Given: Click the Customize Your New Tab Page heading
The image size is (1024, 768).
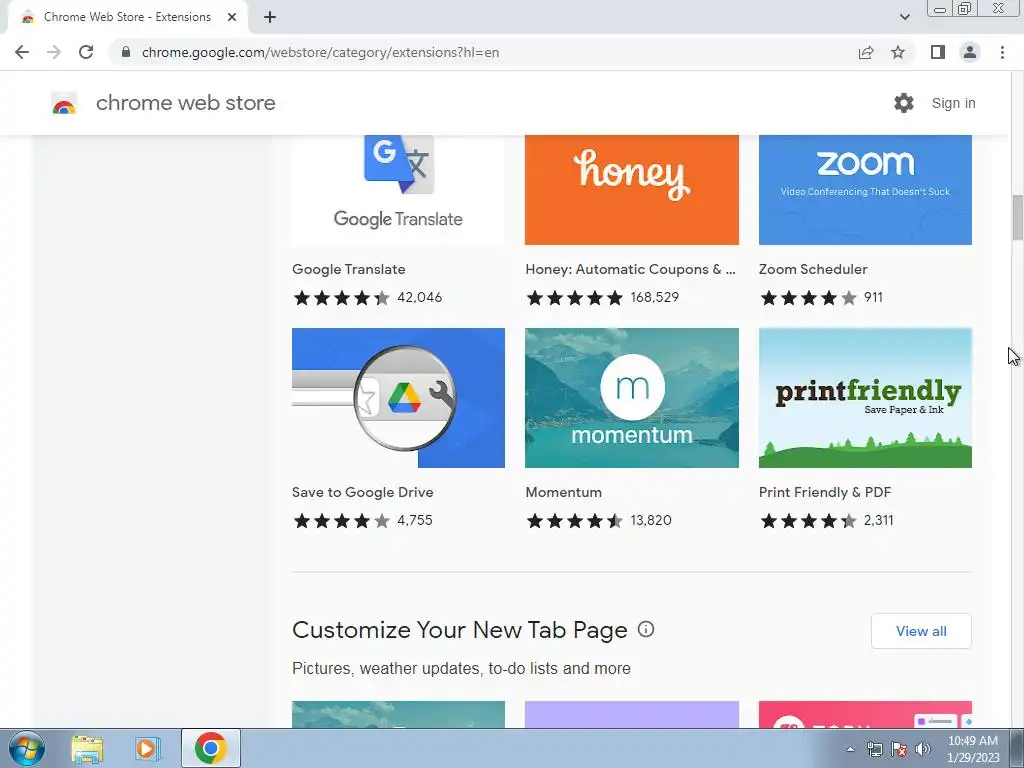Looking at the screenshot, I should tap(460, 630).
